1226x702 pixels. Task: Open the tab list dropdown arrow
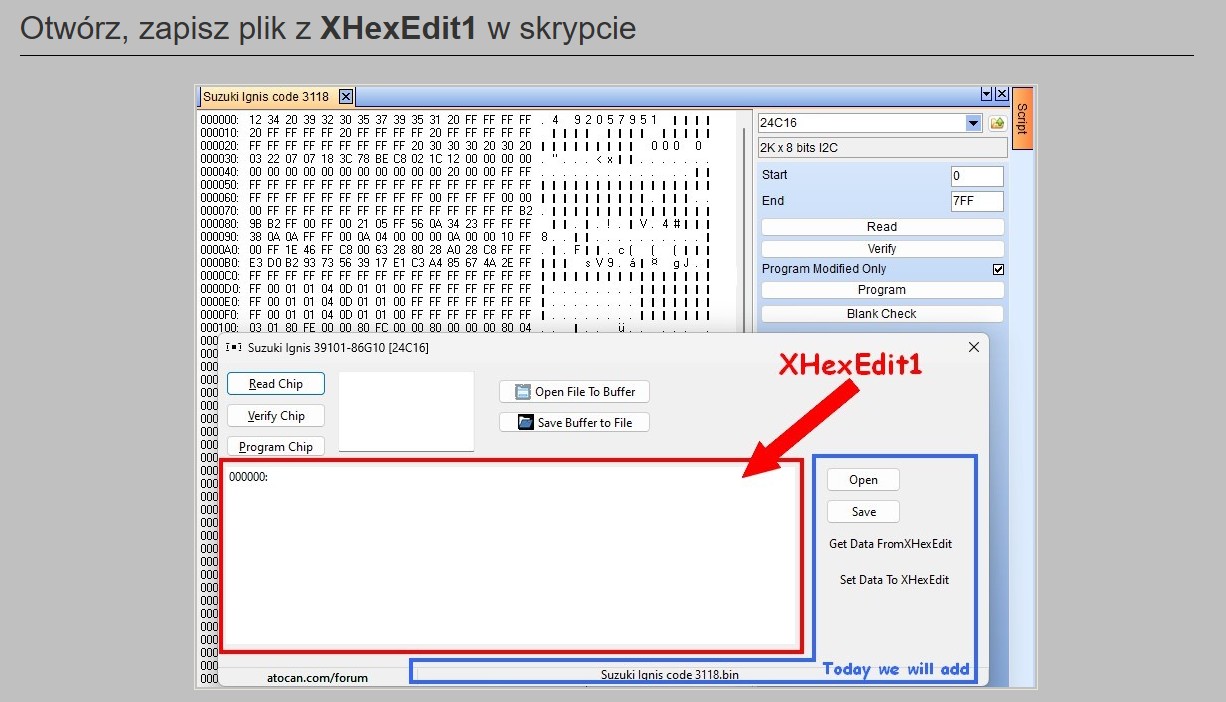coord(987,94)
